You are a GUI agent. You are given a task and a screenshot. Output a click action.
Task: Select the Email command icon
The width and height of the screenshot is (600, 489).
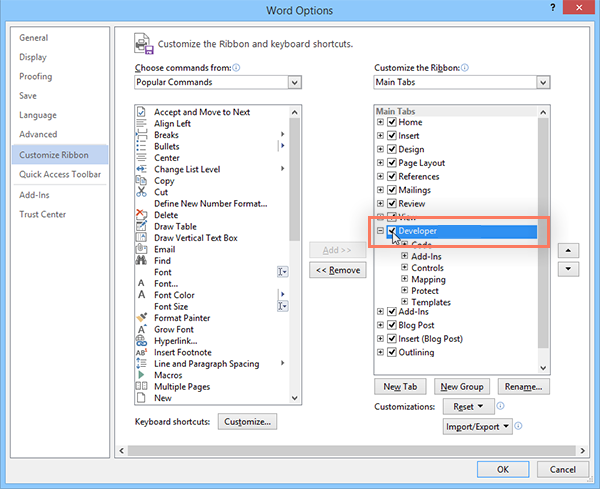click(141, 249)
